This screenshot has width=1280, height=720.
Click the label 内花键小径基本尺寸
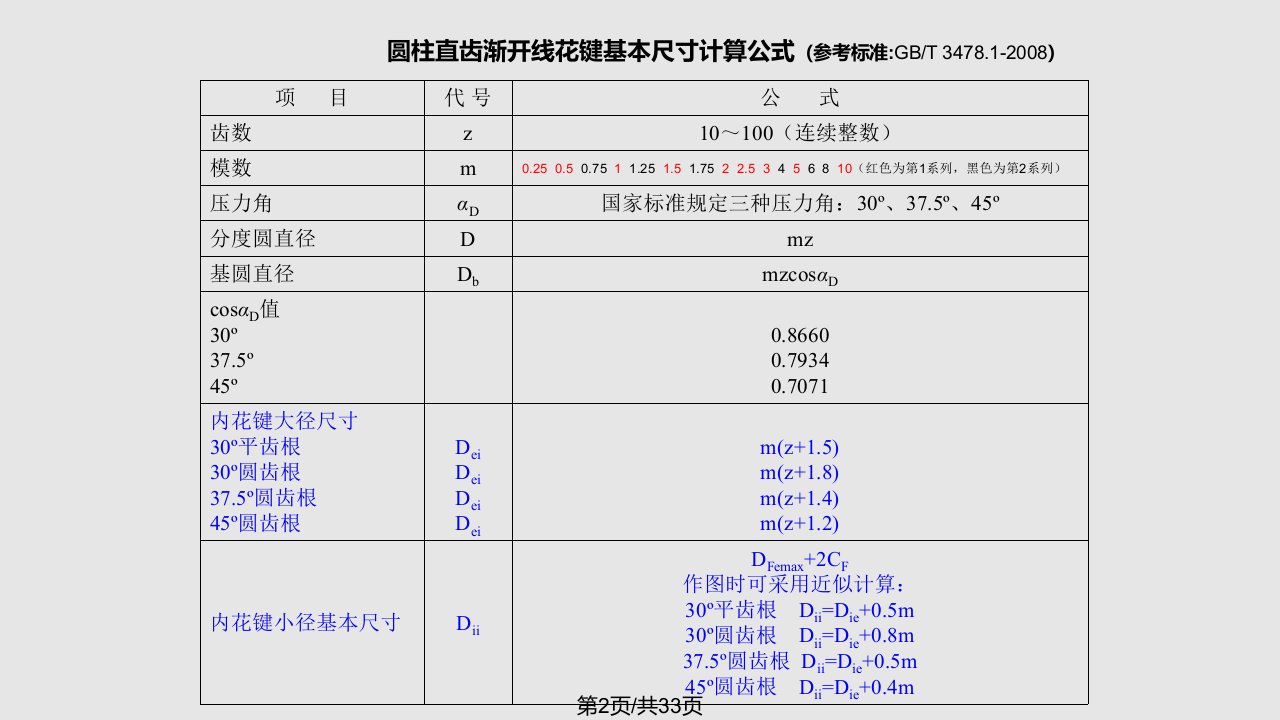[305, 623]
